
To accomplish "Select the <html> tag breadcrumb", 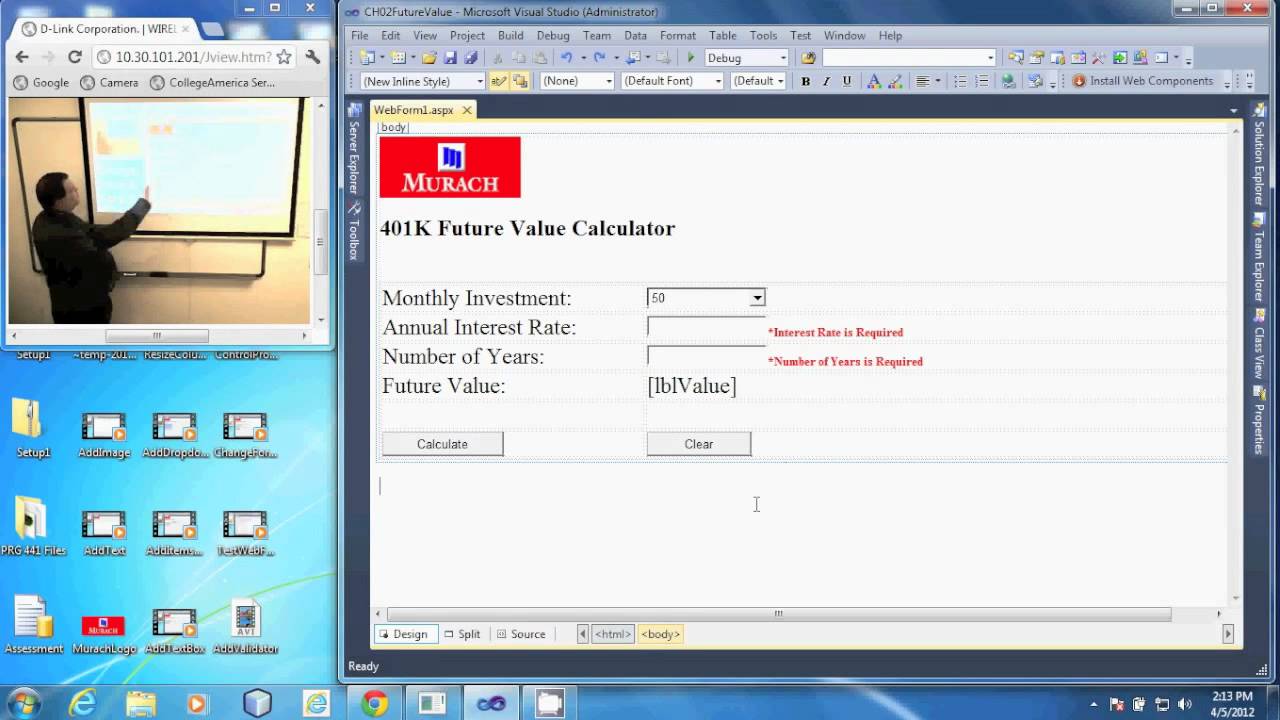I will coord(612,634).
